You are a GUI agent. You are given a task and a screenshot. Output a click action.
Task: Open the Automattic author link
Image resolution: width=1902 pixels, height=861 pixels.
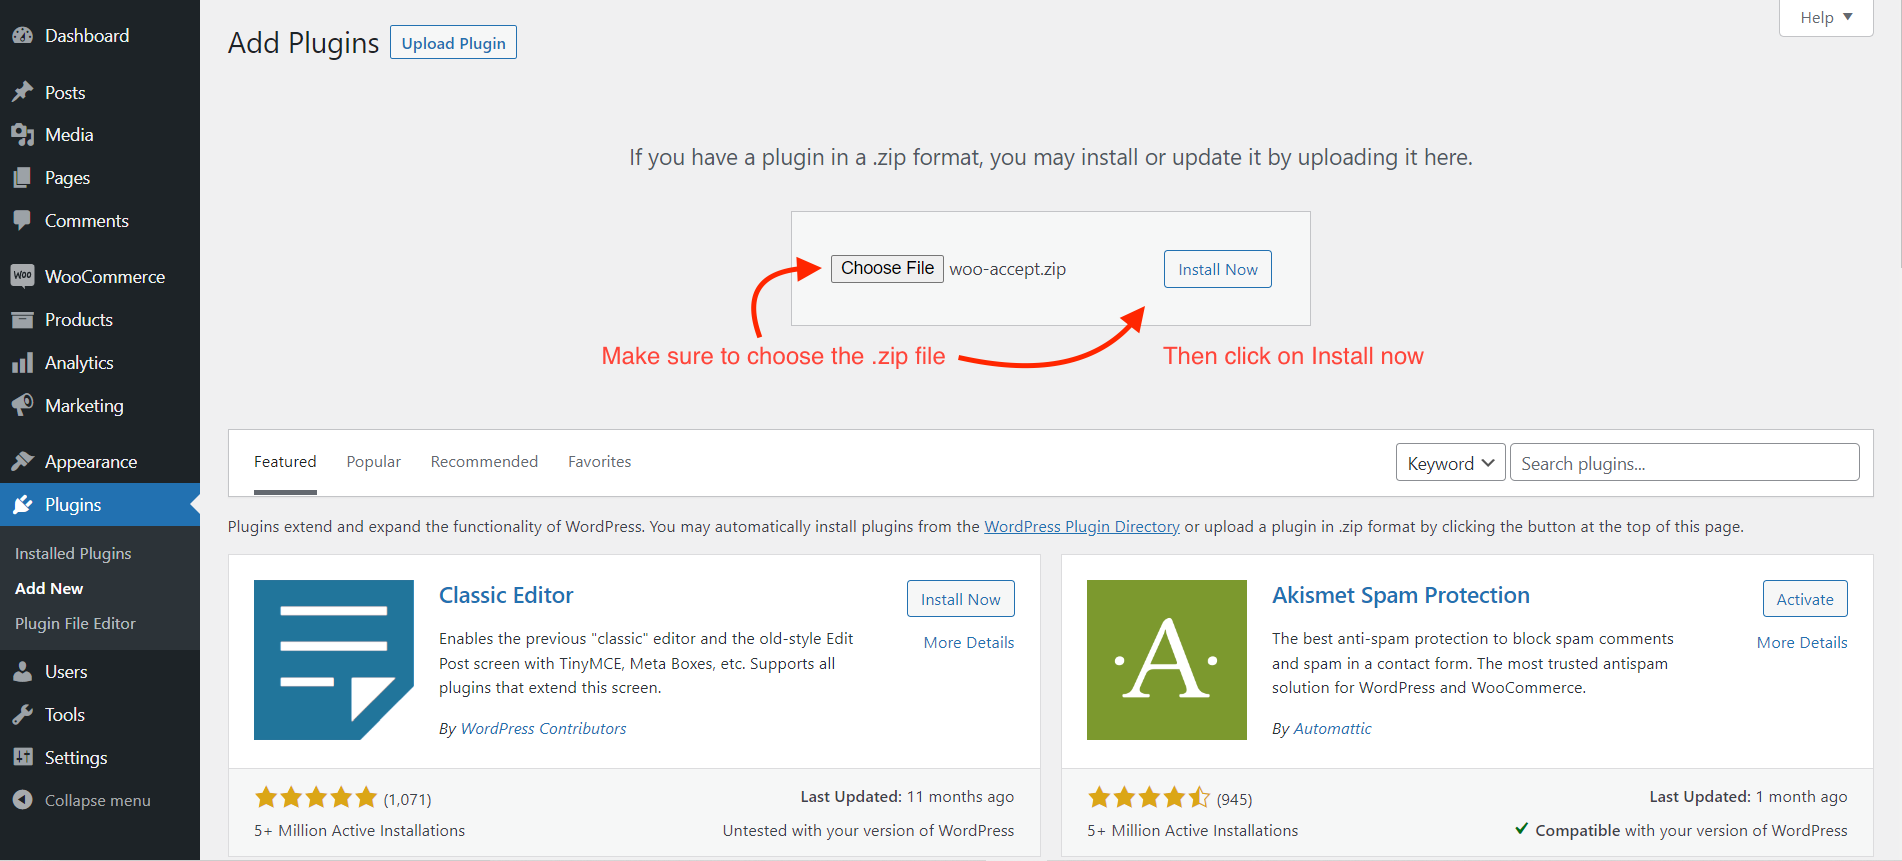pyautogui.click(x=1332, y=728)
